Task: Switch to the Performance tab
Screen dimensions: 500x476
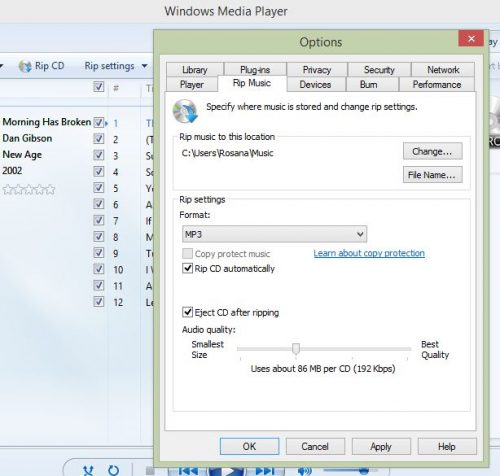Action: [437, 84]
